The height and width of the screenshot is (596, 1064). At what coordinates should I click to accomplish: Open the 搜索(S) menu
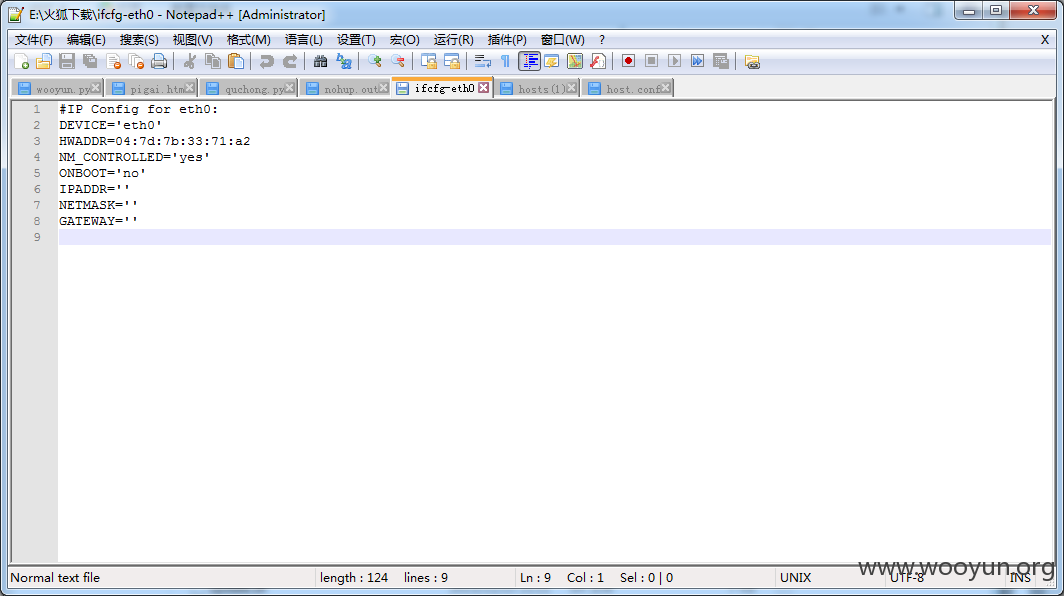tap(138, 40)
